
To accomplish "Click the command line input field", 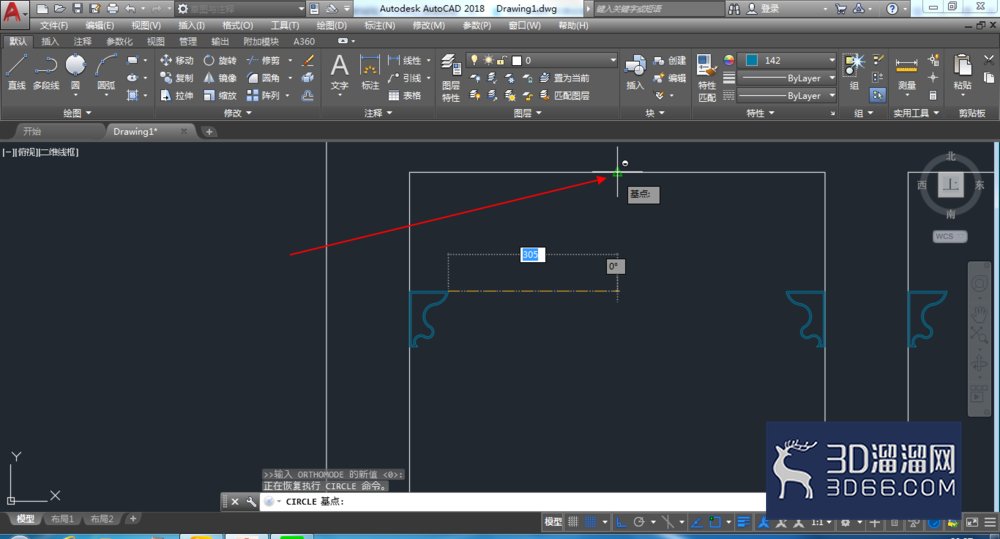I will click(512, 501).
